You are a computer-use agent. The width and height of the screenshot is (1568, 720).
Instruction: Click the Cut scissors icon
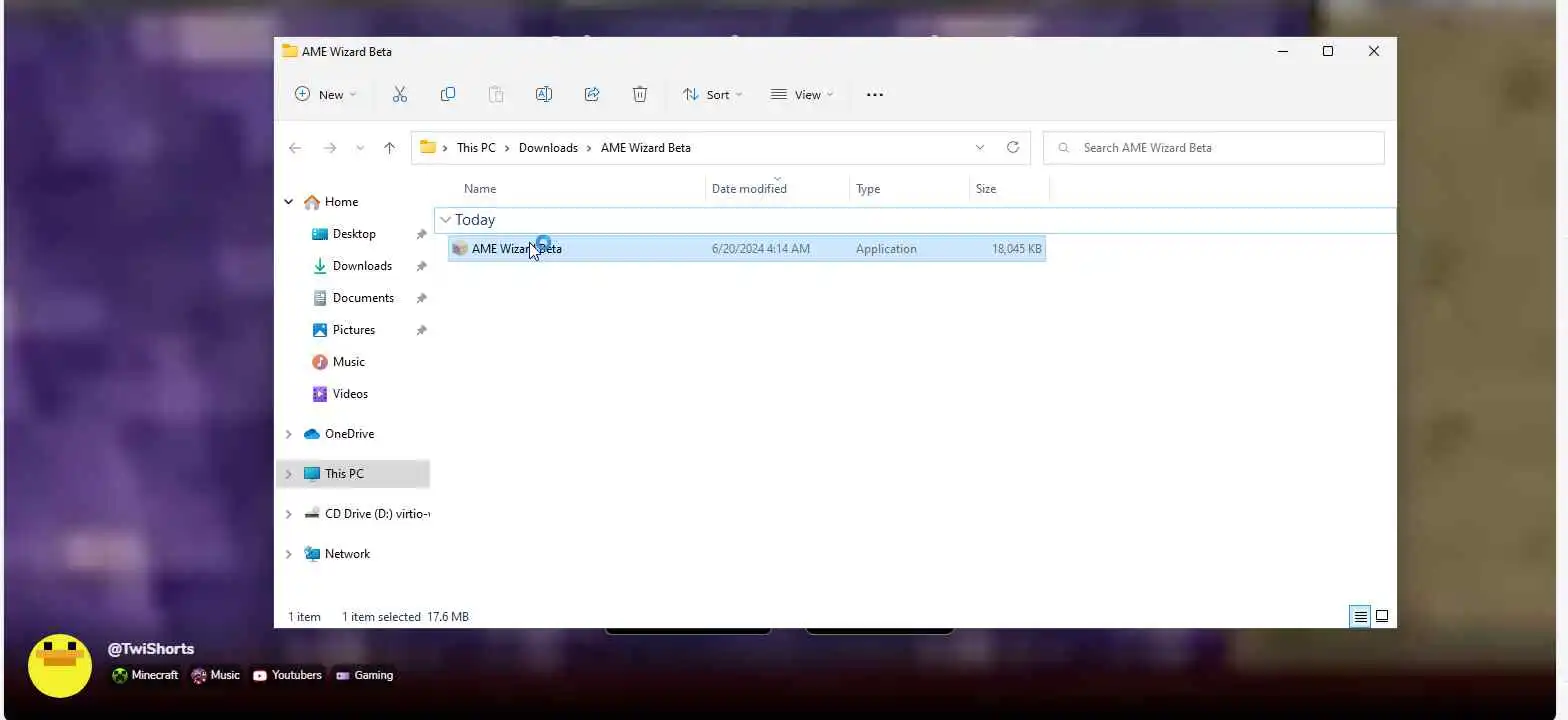tap(400, 94)
